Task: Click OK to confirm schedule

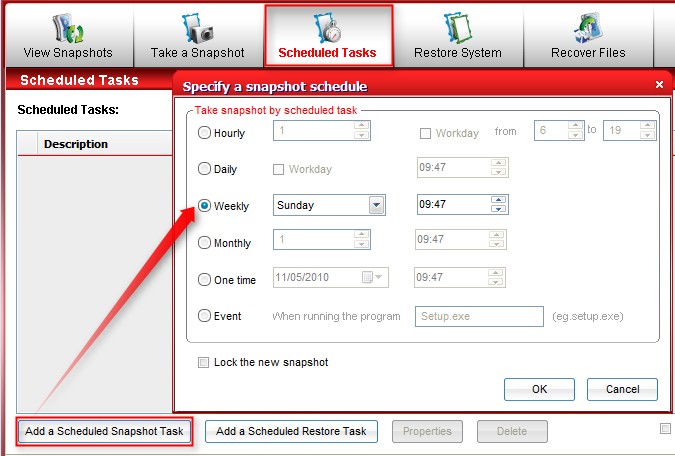Action: point(539,389)
